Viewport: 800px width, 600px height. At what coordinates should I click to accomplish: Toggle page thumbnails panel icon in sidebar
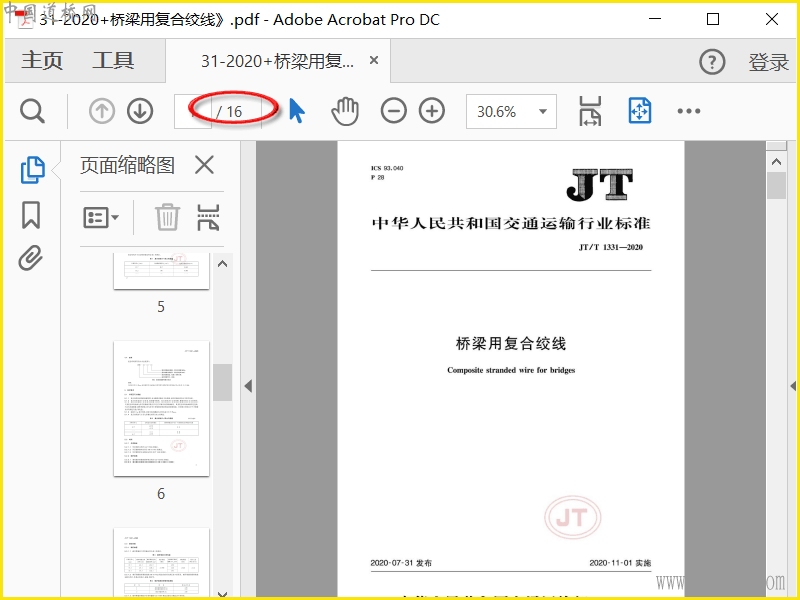tap(32, 170)
